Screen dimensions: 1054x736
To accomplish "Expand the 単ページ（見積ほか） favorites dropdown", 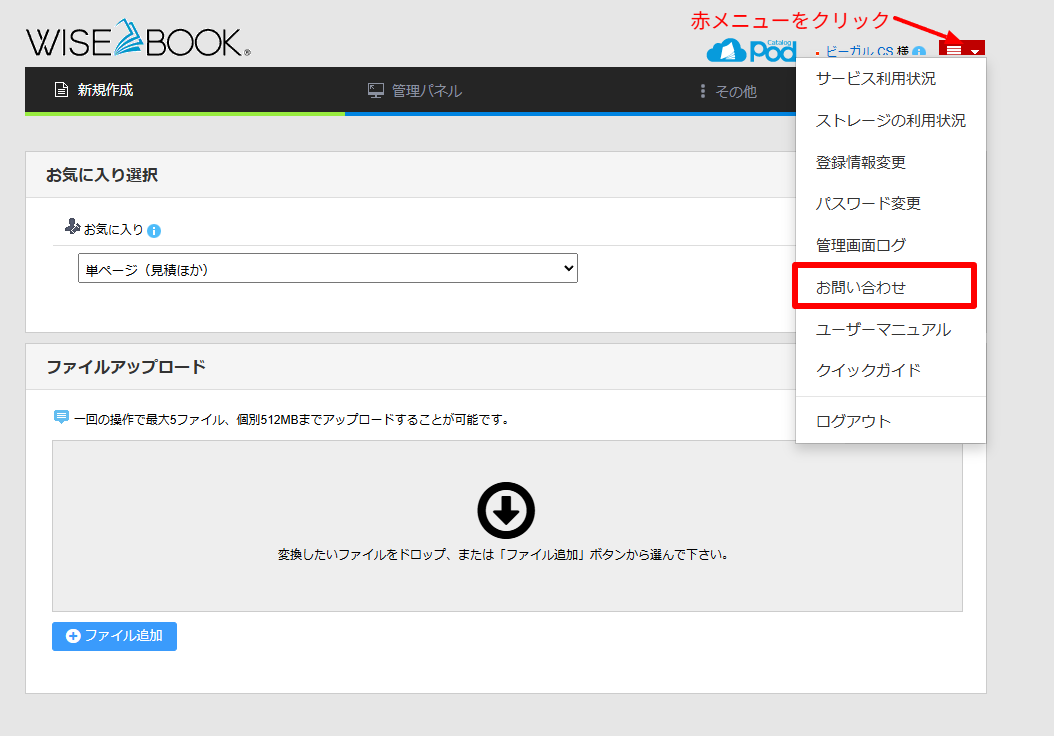I will point(327,268).
